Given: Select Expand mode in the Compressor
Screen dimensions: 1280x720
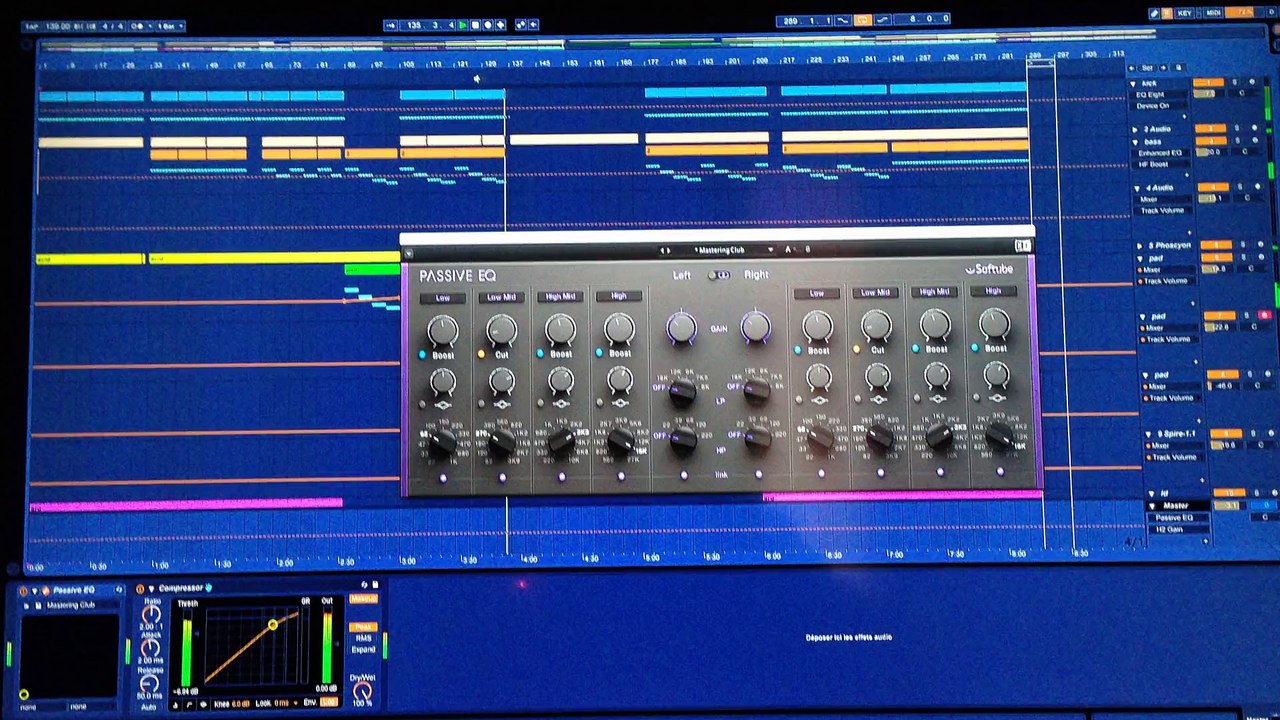Looking at the screenshot, I should pos(362,649).
